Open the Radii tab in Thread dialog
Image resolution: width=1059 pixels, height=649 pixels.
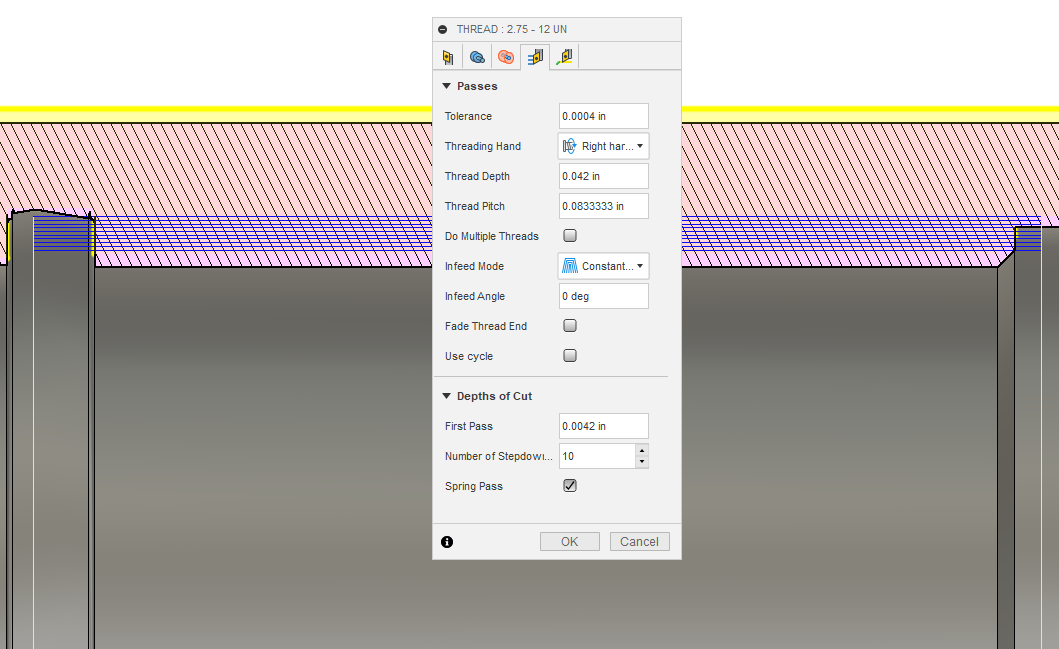(x=506, y=57)
